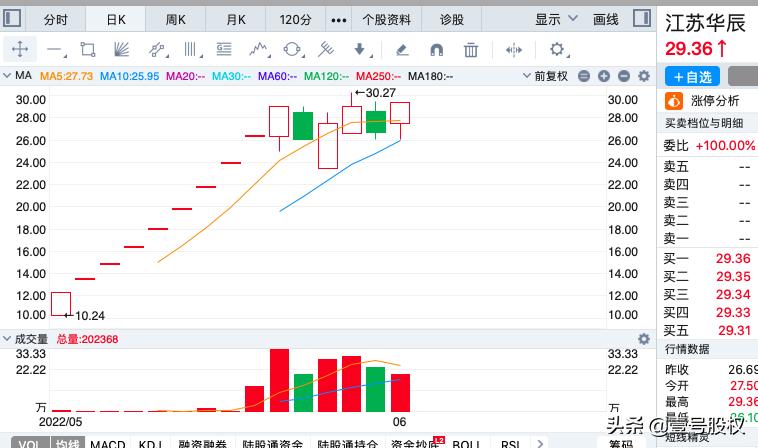Open the 诊股 tab
The width and height of the screenshot is (758, 448).
point(452,20)
